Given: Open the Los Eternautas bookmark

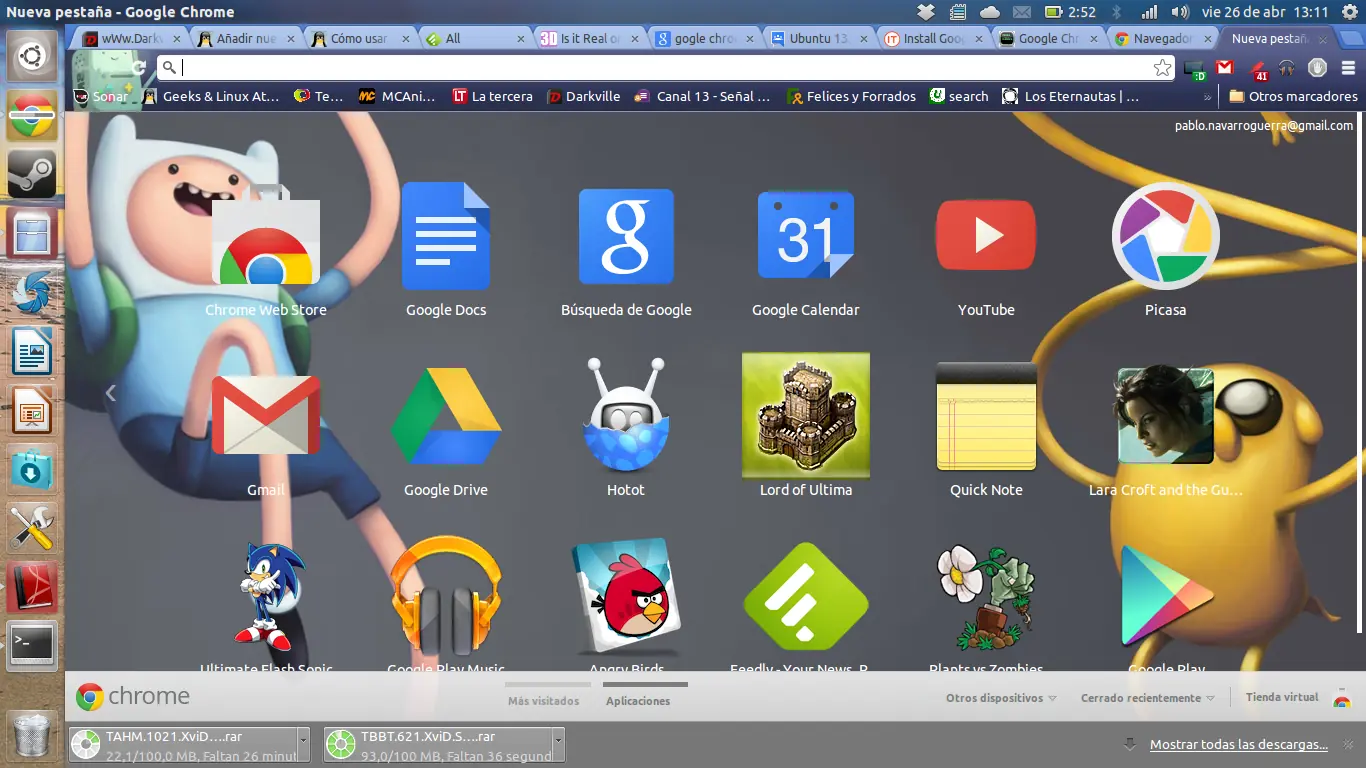Looking at the screenshot, I should [1070, 97].
